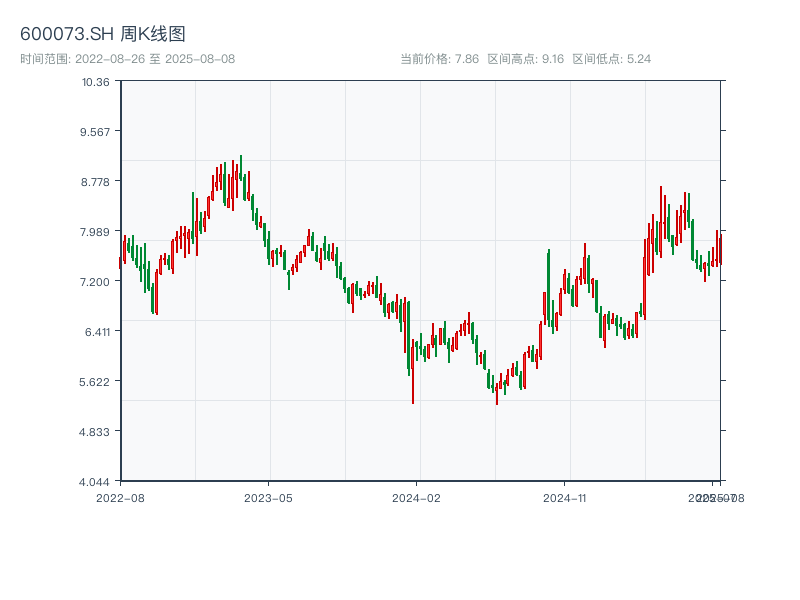
Task: Click the 2024-02 x-axis date label
Action: [x=416, y=497]
